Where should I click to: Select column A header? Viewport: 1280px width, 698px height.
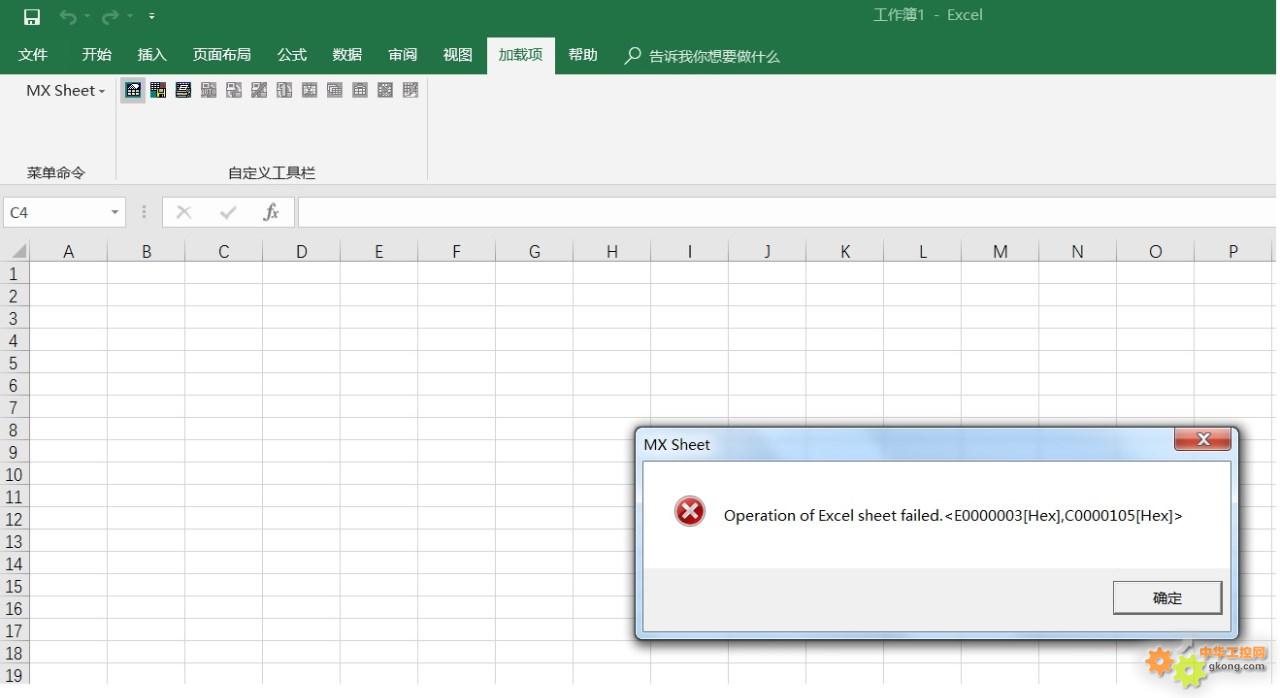pyautogui.click(x=68, y=251)
